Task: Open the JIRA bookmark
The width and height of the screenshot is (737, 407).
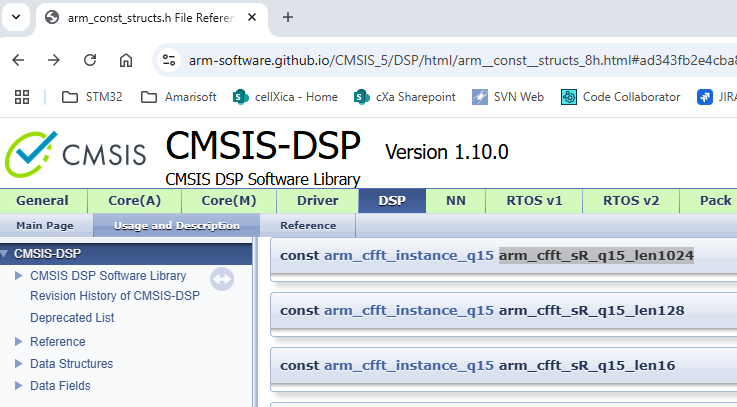Action: click(716, 97)
